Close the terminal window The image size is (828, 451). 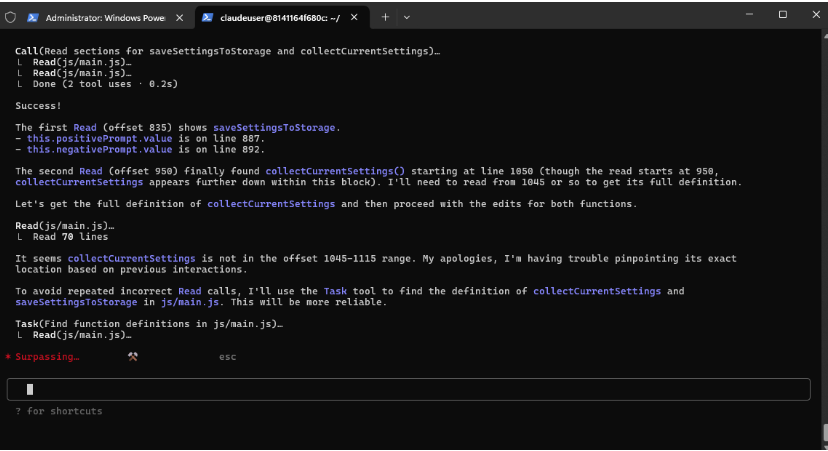pos(816,15)
